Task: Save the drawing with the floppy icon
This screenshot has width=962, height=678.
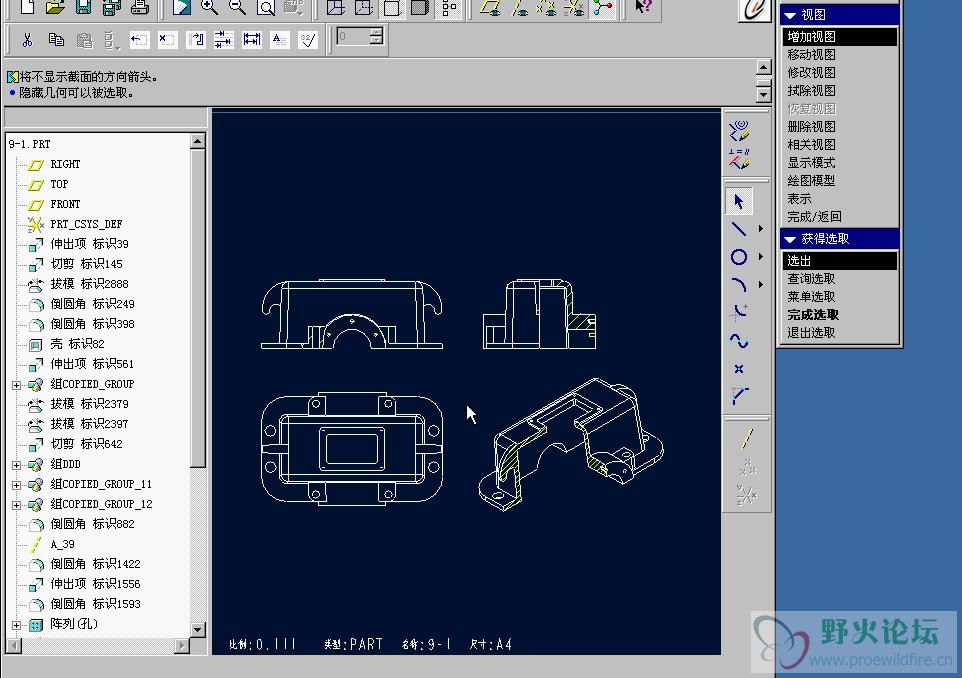Action: coord(83,7)
